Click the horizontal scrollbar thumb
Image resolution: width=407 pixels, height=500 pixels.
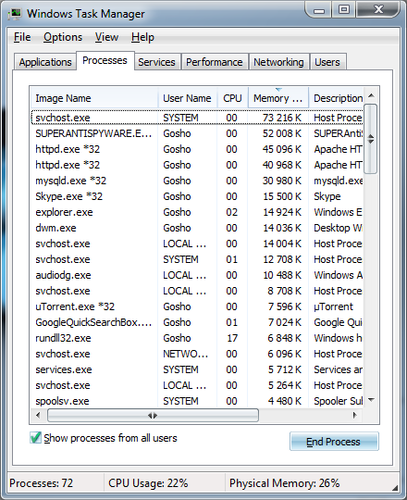coord(153,415)
